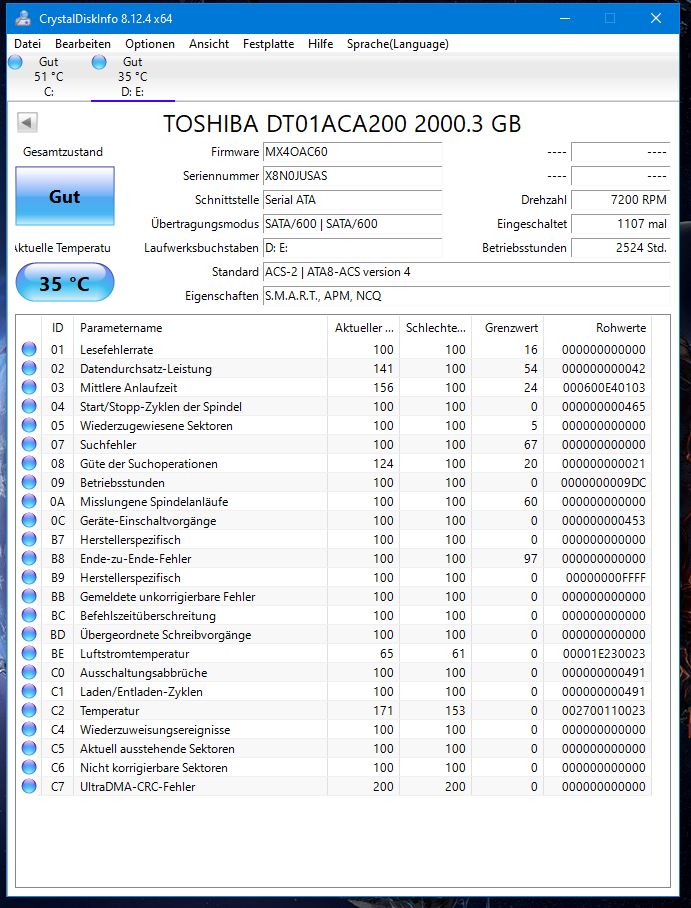Click the Seriennummer field X8N0JUSAS
Screen dimensions: 691x908
point(352,176)
